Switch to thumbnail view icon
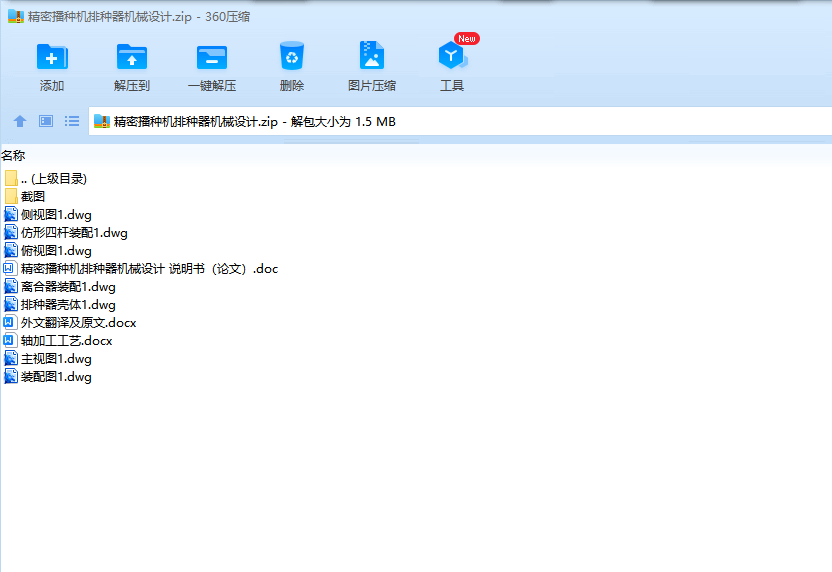This screenshot has width=832, height=572. pos(46,122)
